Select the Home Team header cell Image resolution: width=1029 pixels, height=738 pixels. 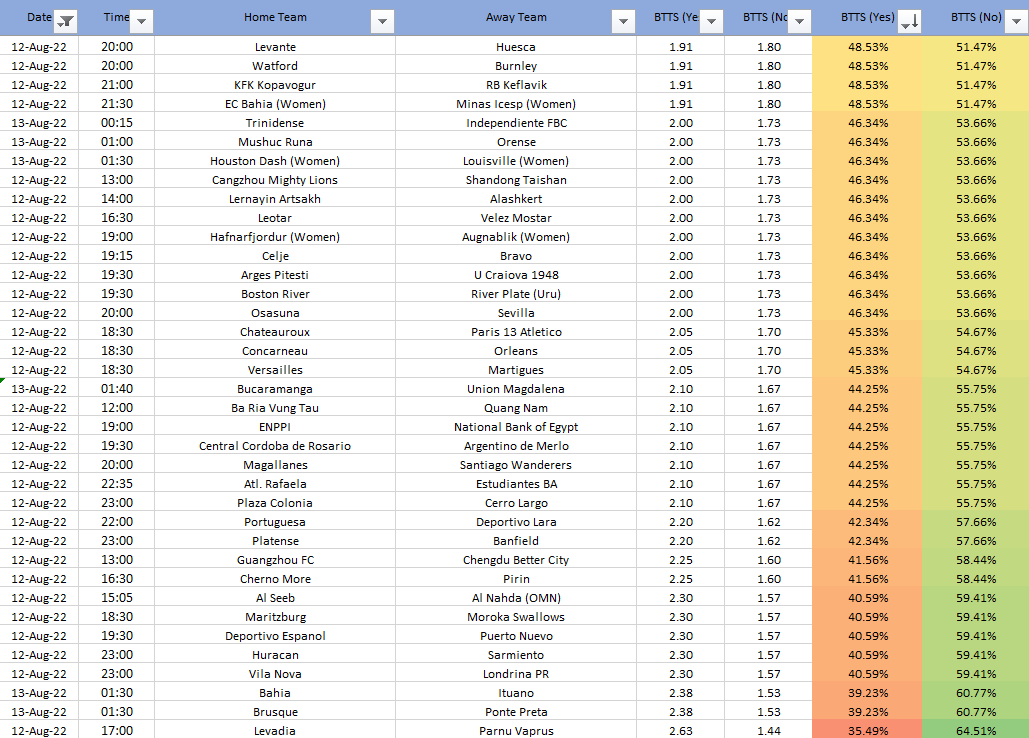pyautogui.click(x=275, y=18)
